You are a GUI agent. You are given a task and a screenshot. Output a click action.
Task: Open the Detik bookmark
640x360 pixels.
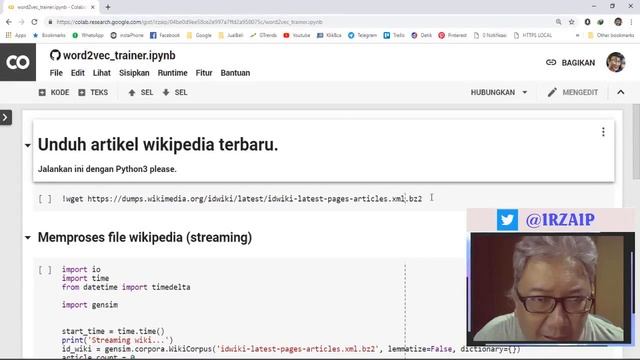422,36
